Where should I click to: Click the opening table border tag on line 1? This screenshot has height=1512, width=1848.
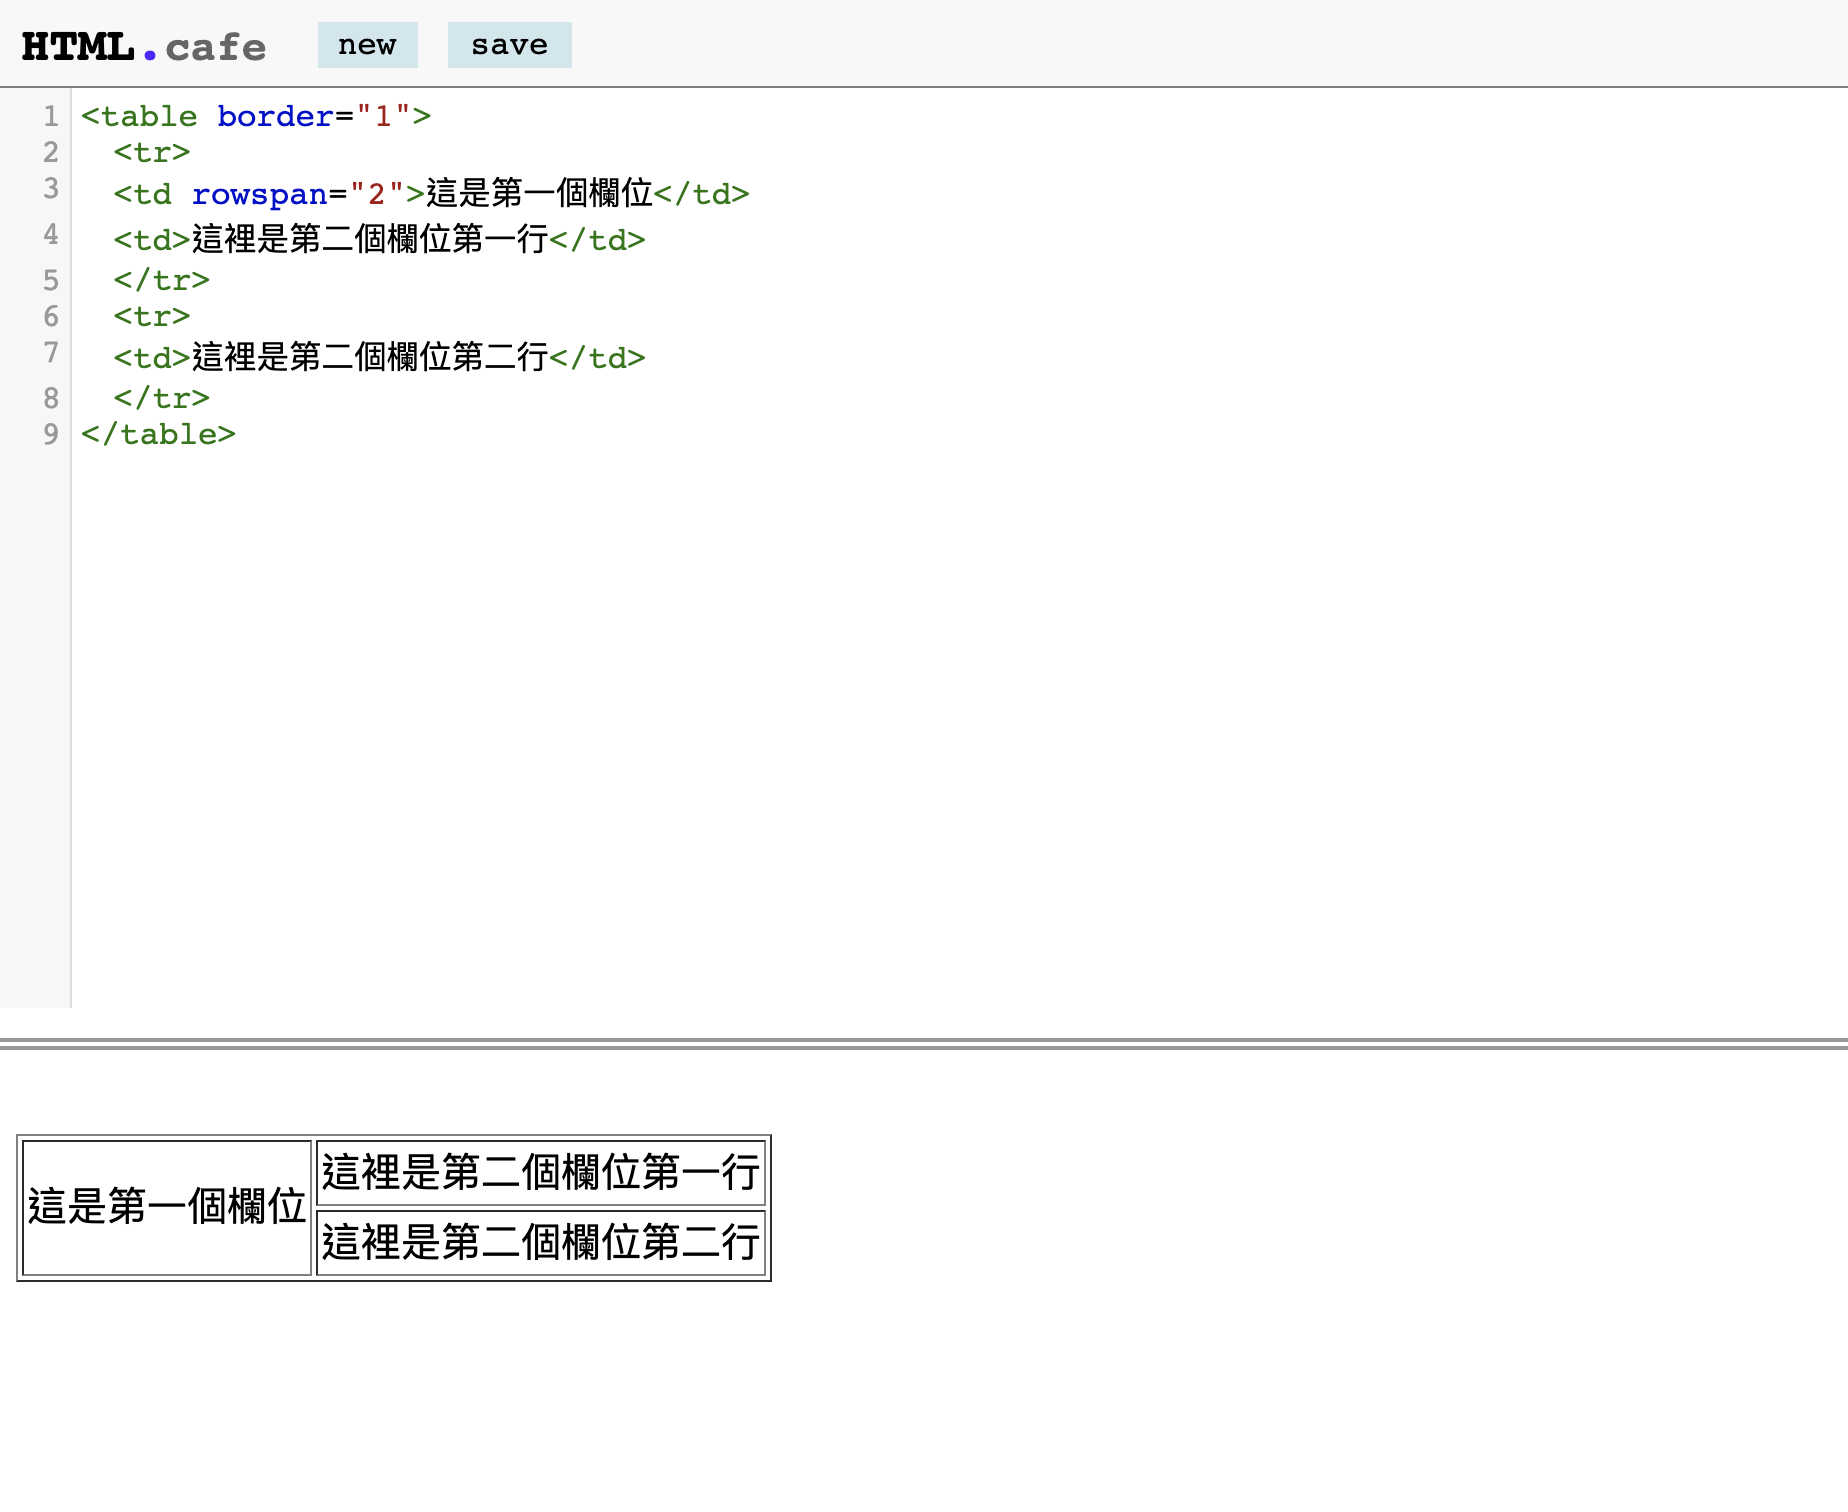tap(256, 116)
